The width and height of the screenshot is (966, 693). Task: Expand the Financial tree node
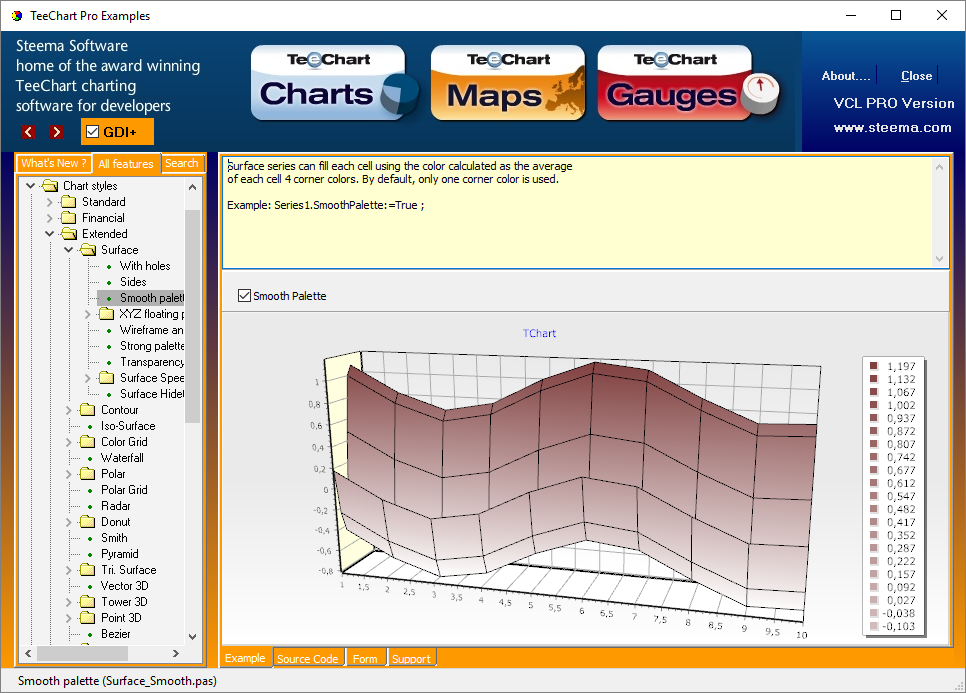(49, 217)
